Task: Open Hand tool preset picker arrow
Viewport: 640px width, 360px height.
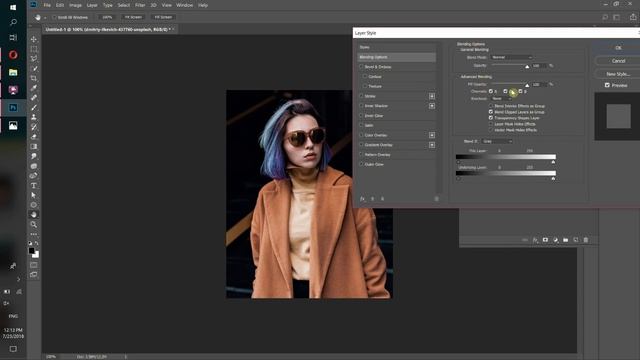Action: click(45, 18)
